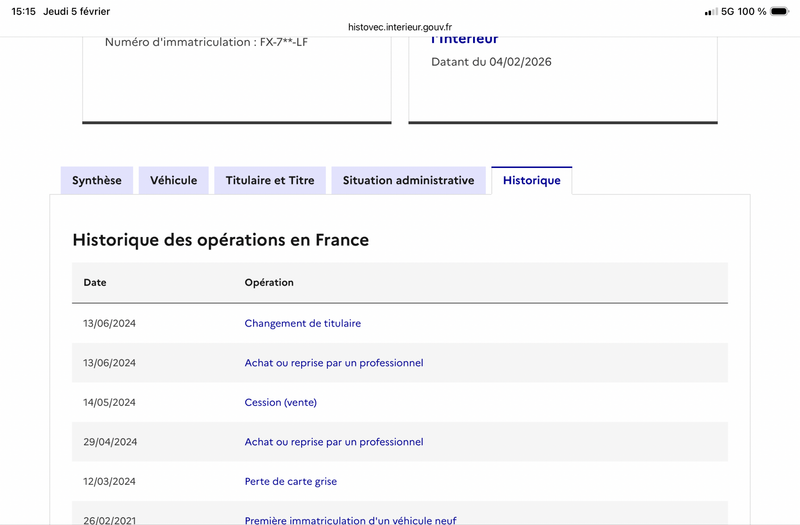Select the Titulaire et Titre tab
The width and height of the screenshot is (800, 525).
tap(270, 181)
